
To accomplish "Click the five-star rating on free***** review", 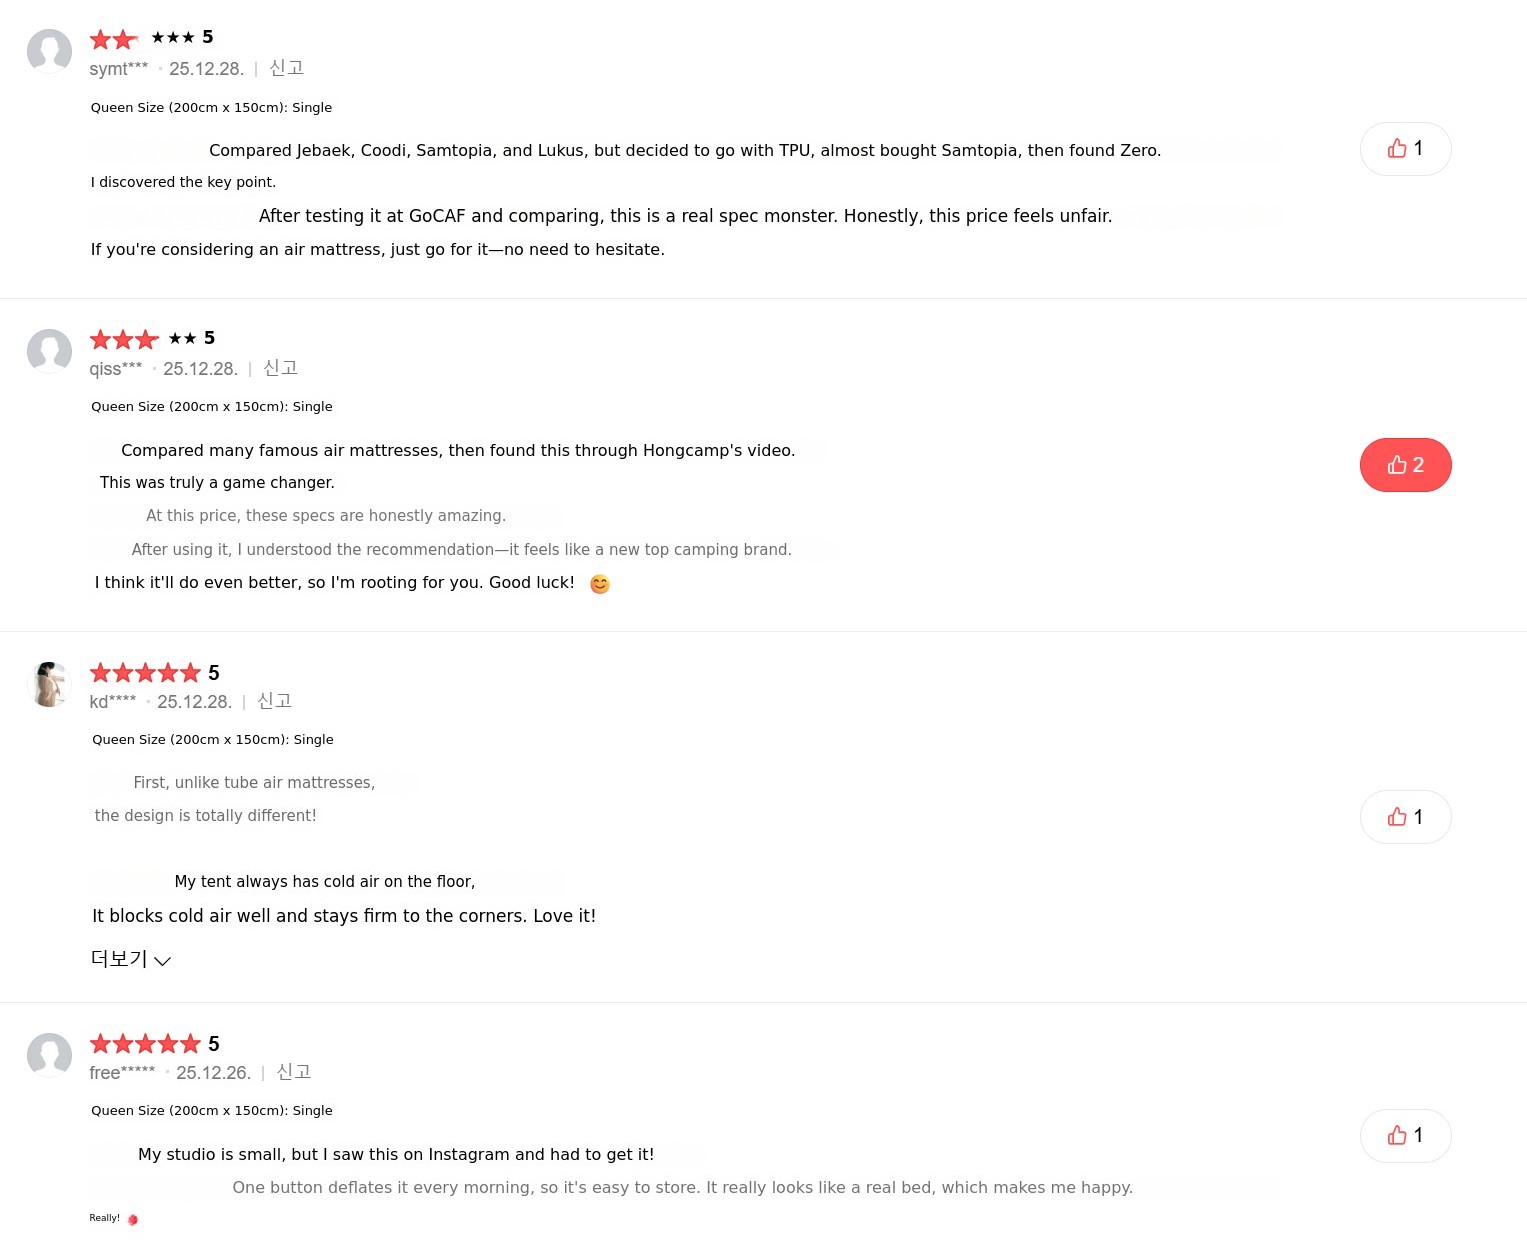I will [145, 1044].
